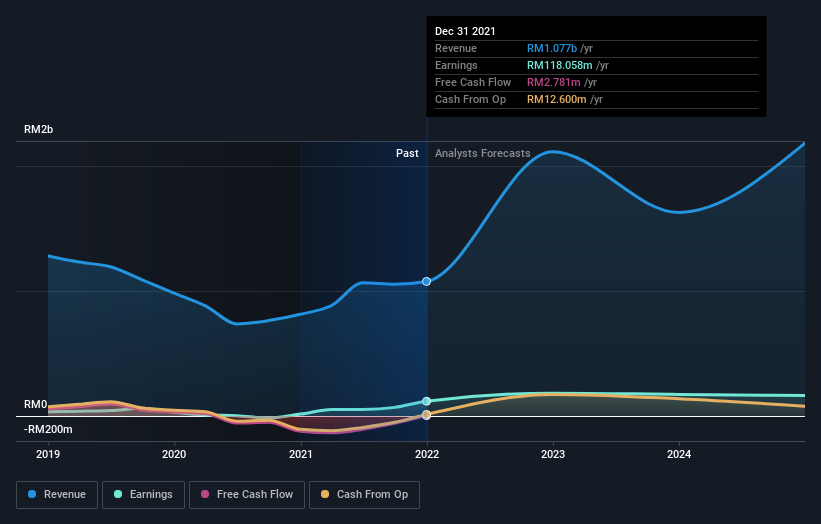Click the tooltip Free Cash Flow row label
The width and height of the screenshot is (821, 524).
click(x=473, y=82)
